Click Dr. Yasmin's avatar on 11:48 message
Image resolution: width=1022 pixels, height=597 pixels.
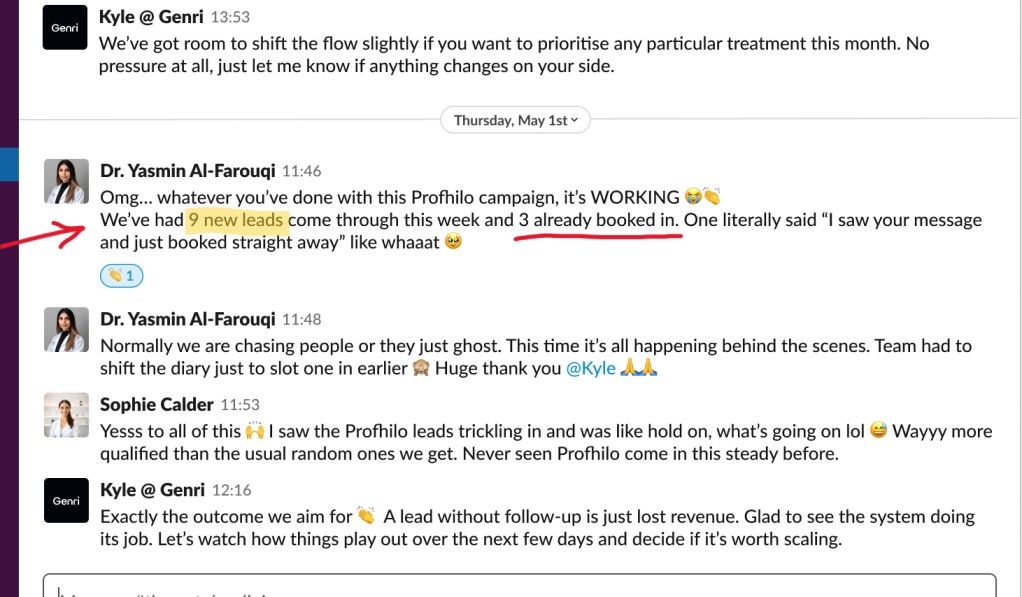[66, 329]
